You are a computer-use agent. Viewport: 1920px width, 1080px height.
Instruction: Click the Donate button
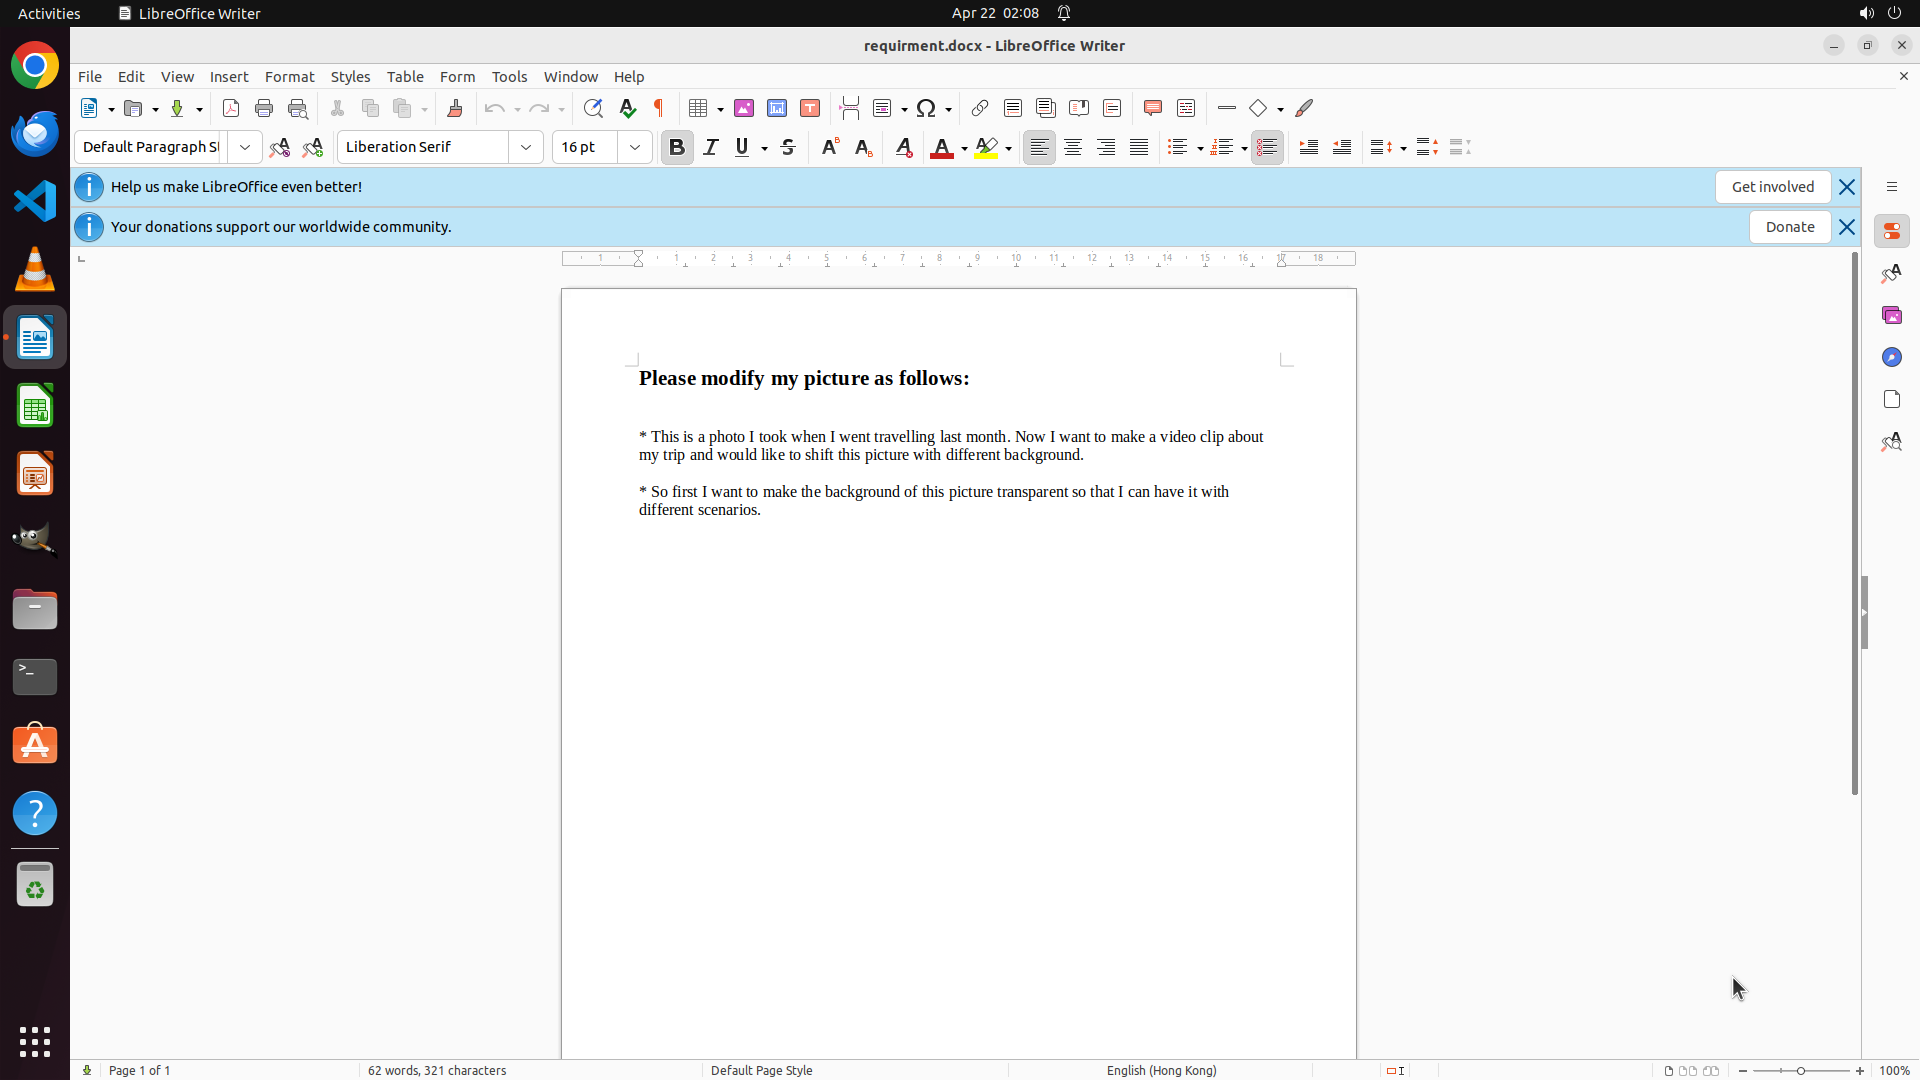1789,227
